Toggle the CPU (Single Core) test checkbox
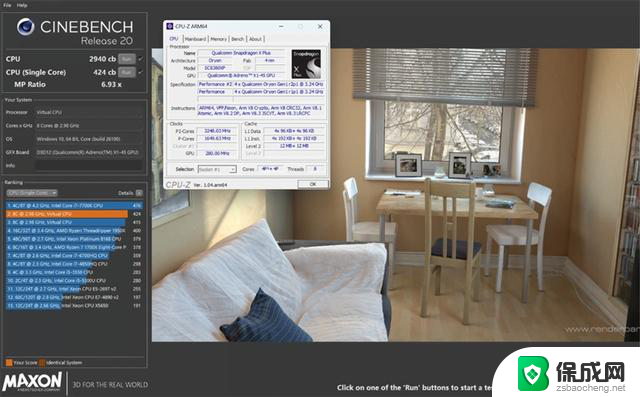This screenshot has width=640, height=397. 141,72
